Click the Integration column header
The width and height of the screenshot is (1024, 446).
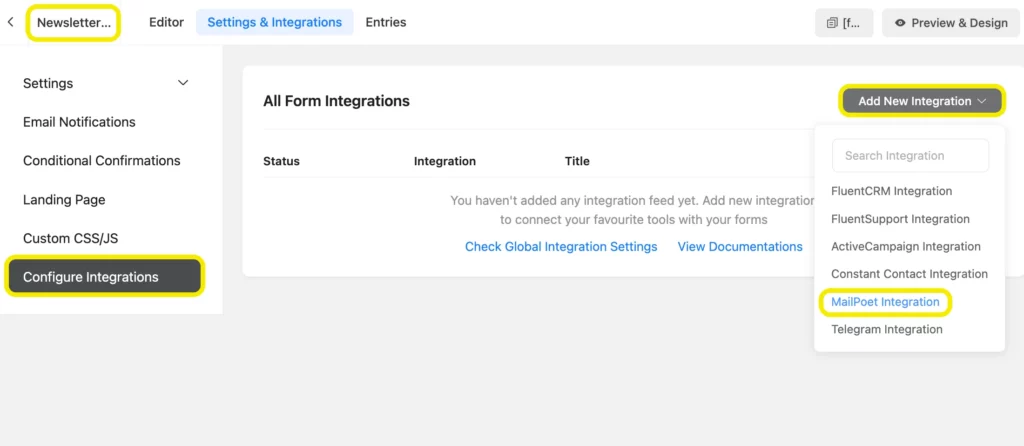(x=445, y=161)
